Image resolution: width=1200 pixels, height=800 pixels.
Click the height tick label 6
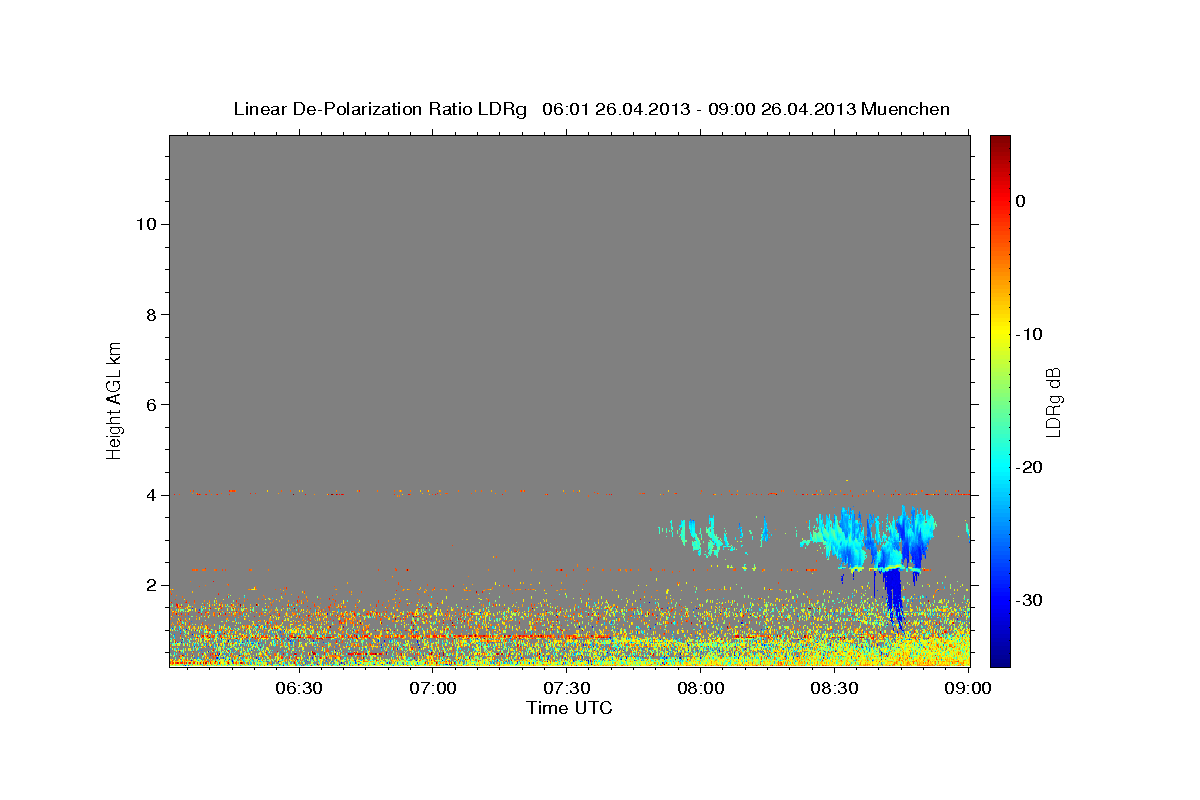(150, 404)
